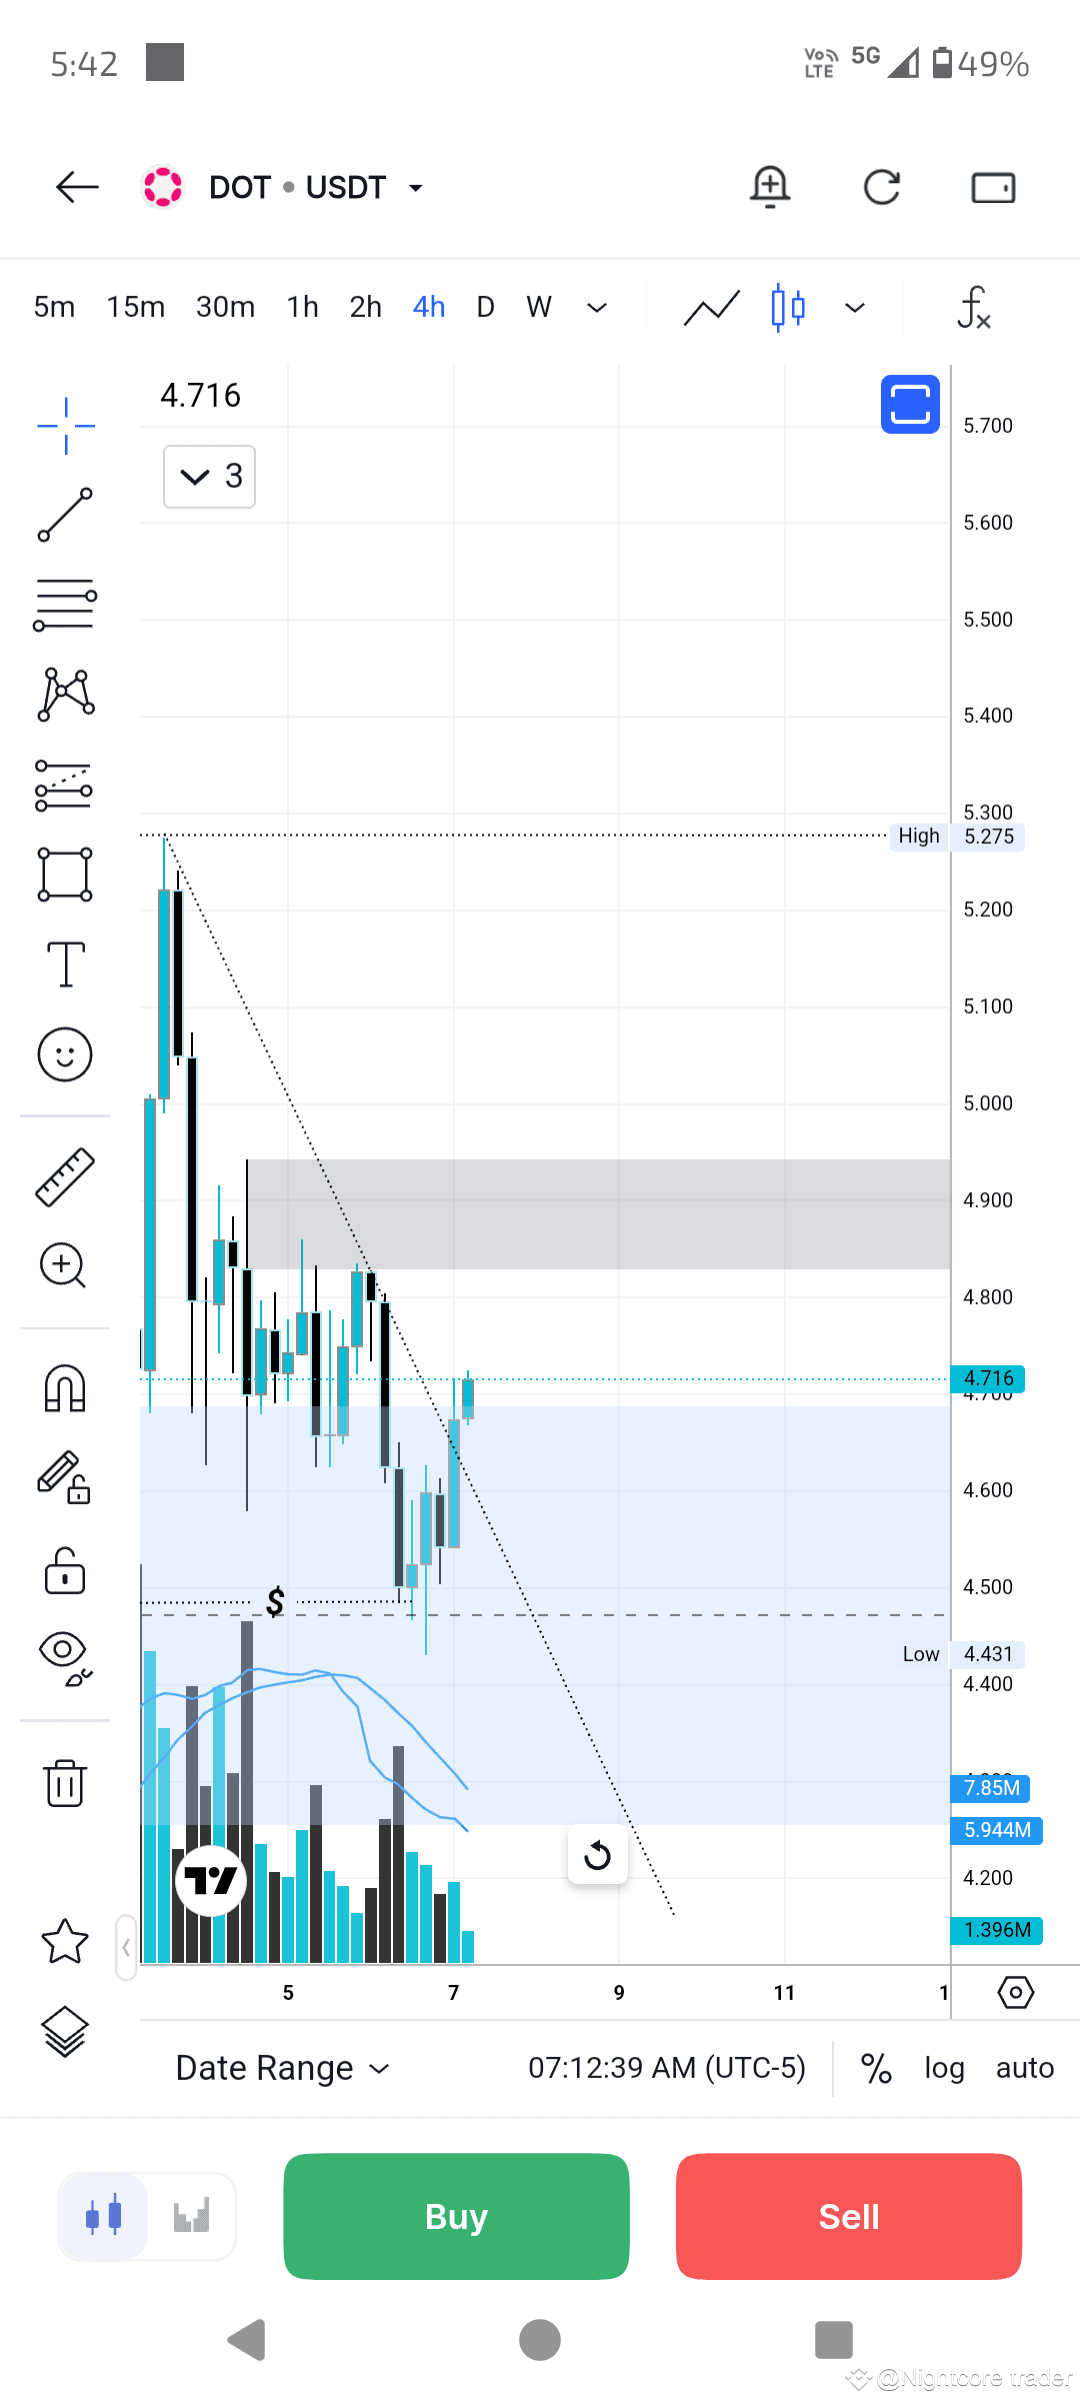Expand more timeframes chevron

597,308
